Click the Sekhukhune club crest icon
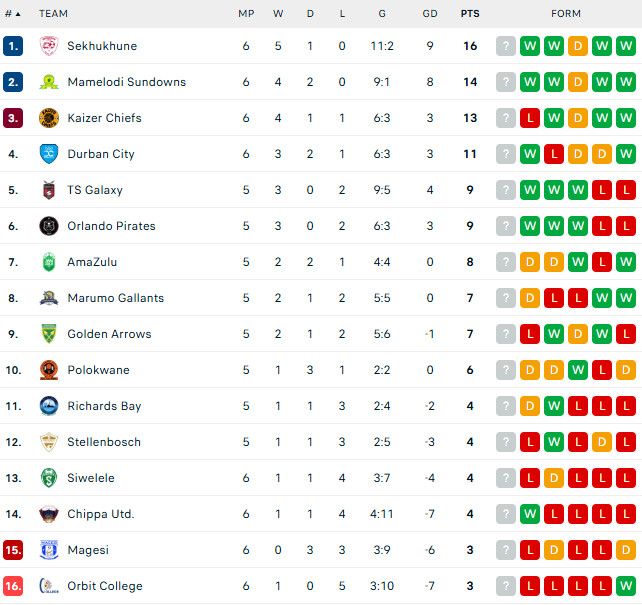The height and width of the screenshot is (605, 642). point(48,46)
